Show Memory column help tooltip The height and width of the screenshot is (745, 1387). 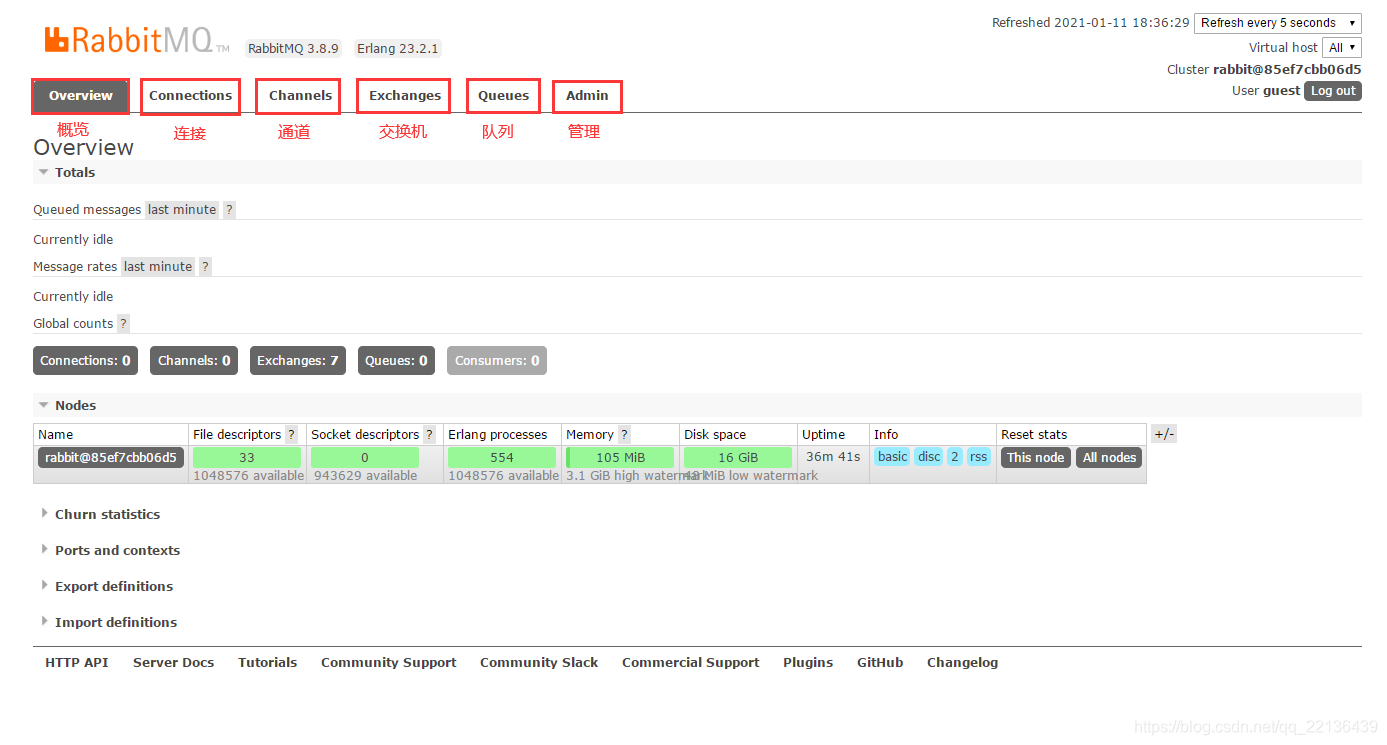[624, 435]
